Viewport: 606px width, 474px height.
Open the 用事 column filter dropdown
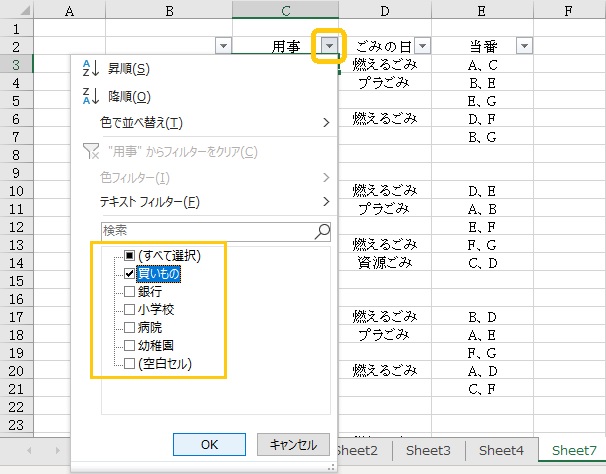[x=329, y=46]
